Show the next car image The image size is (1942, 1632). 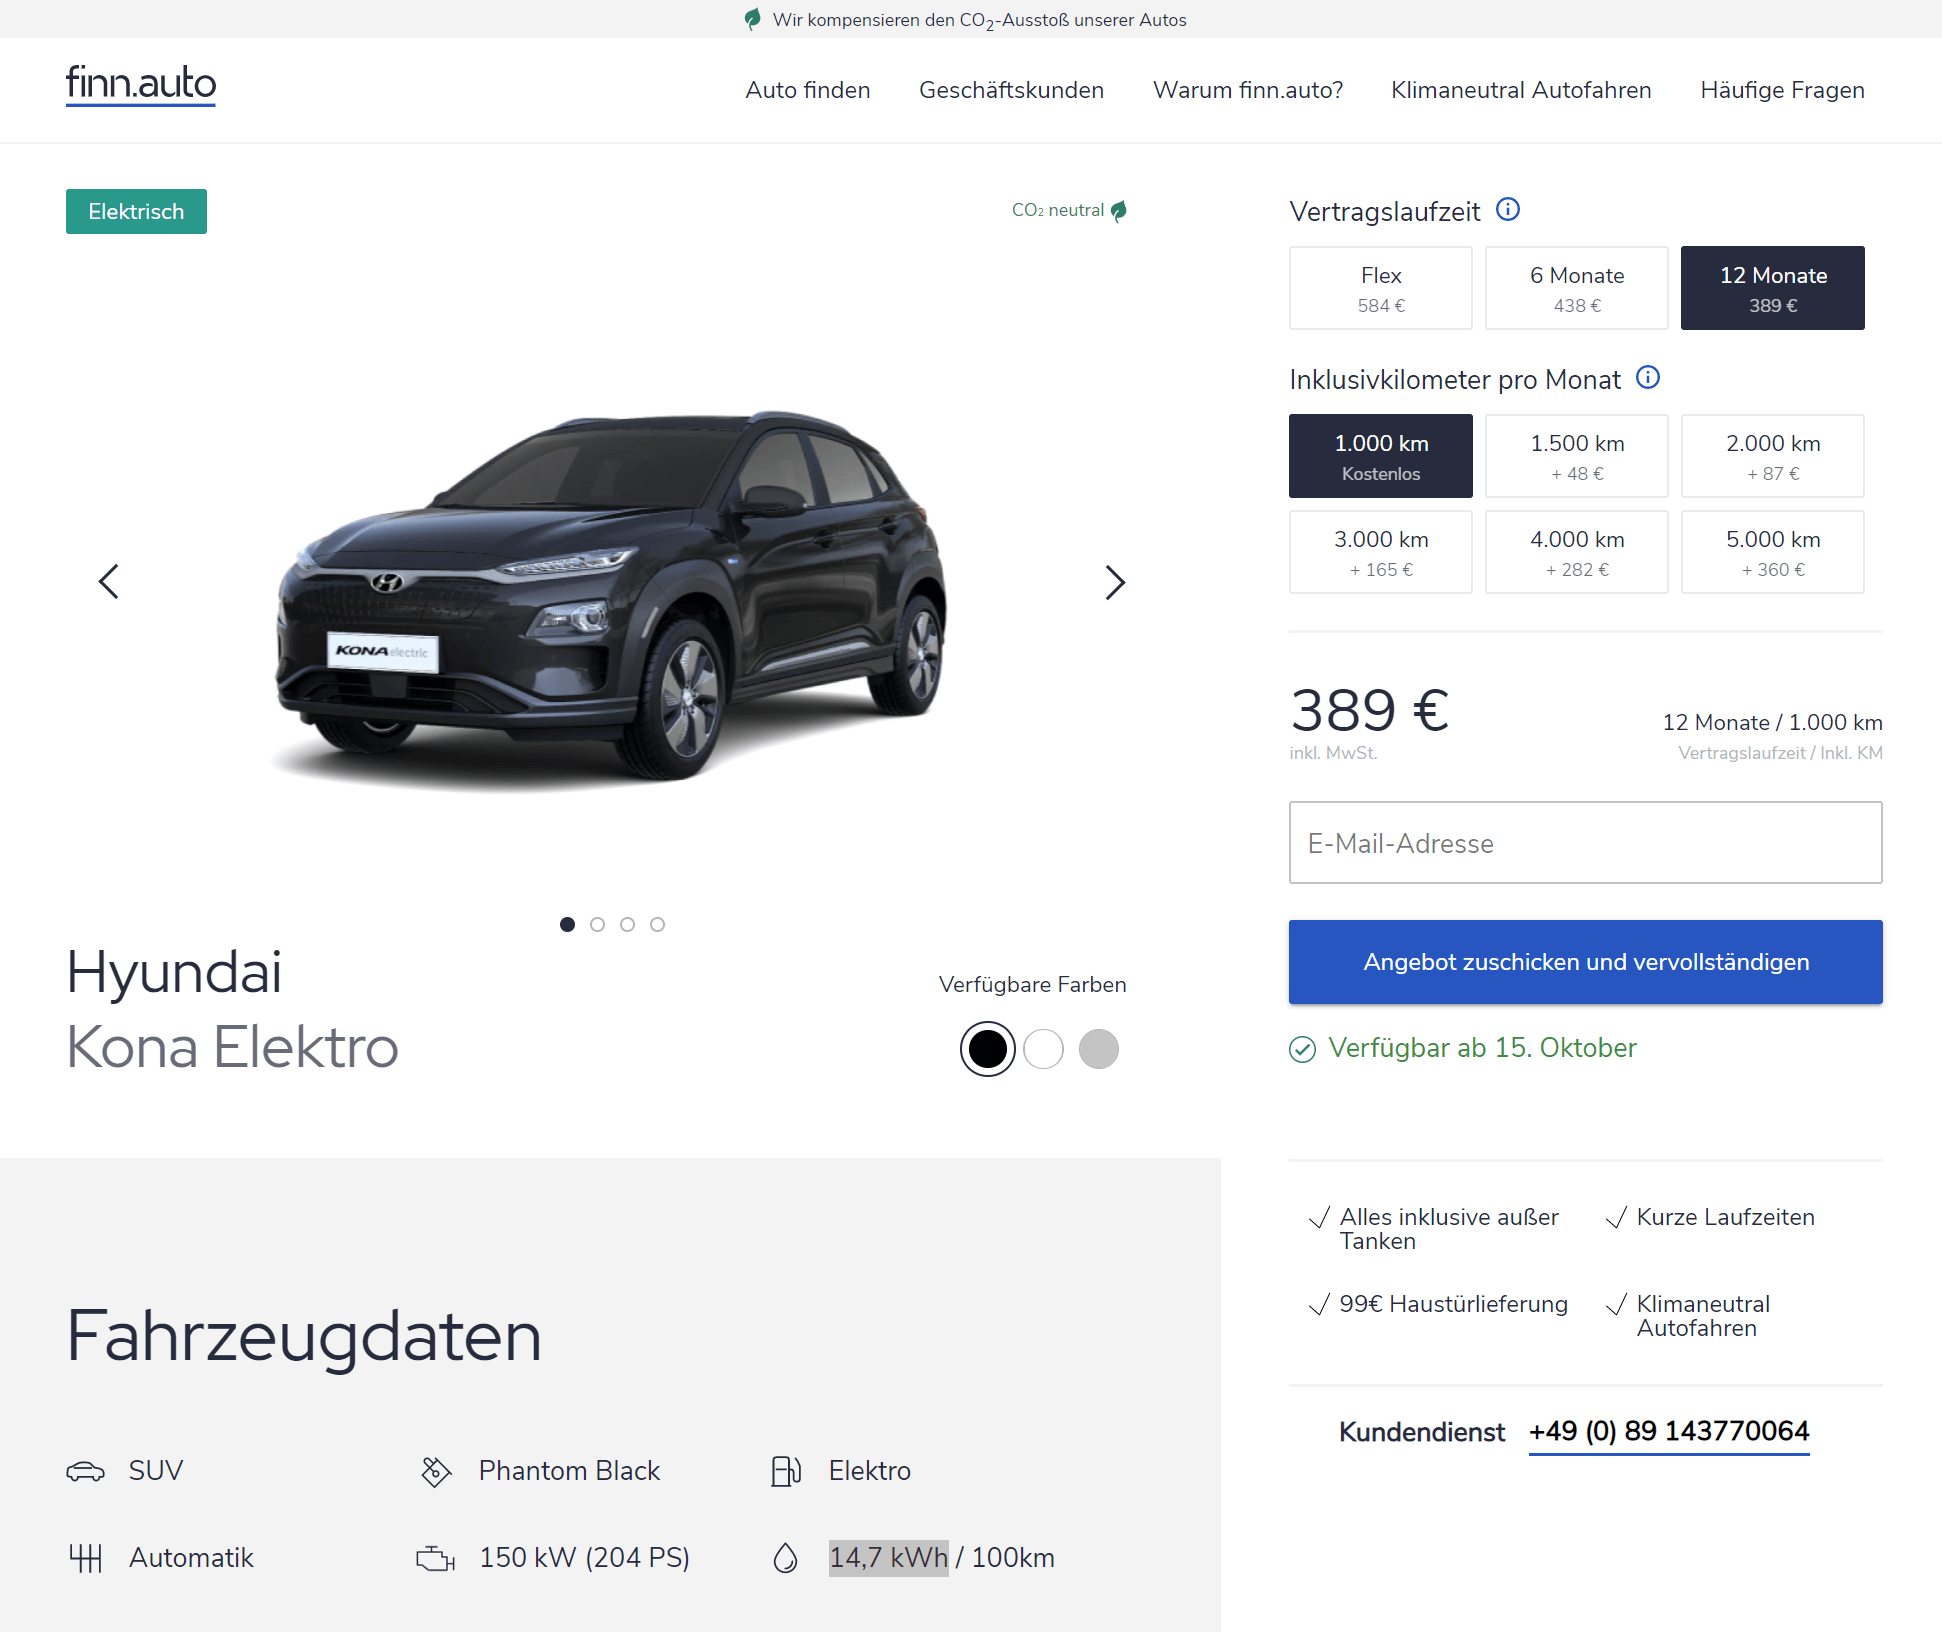(x=1115, y=582)
